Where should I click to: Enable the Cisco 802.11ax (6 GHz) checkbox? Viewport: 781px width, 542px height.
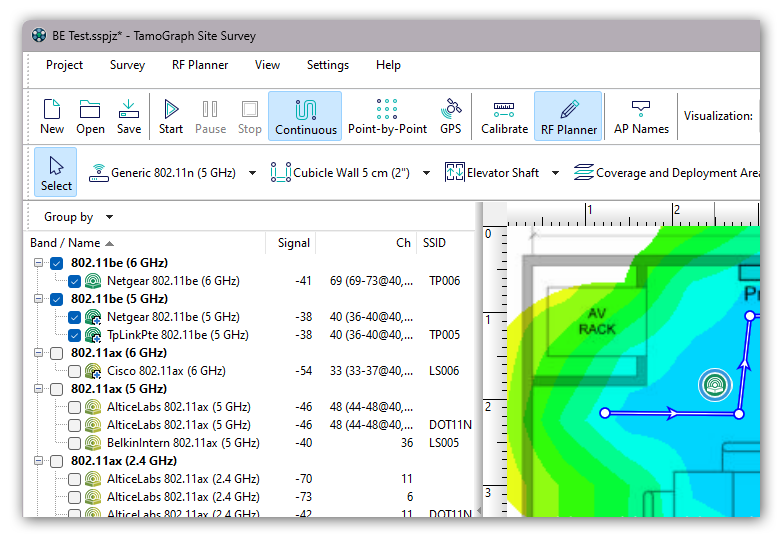coord(75,371)
